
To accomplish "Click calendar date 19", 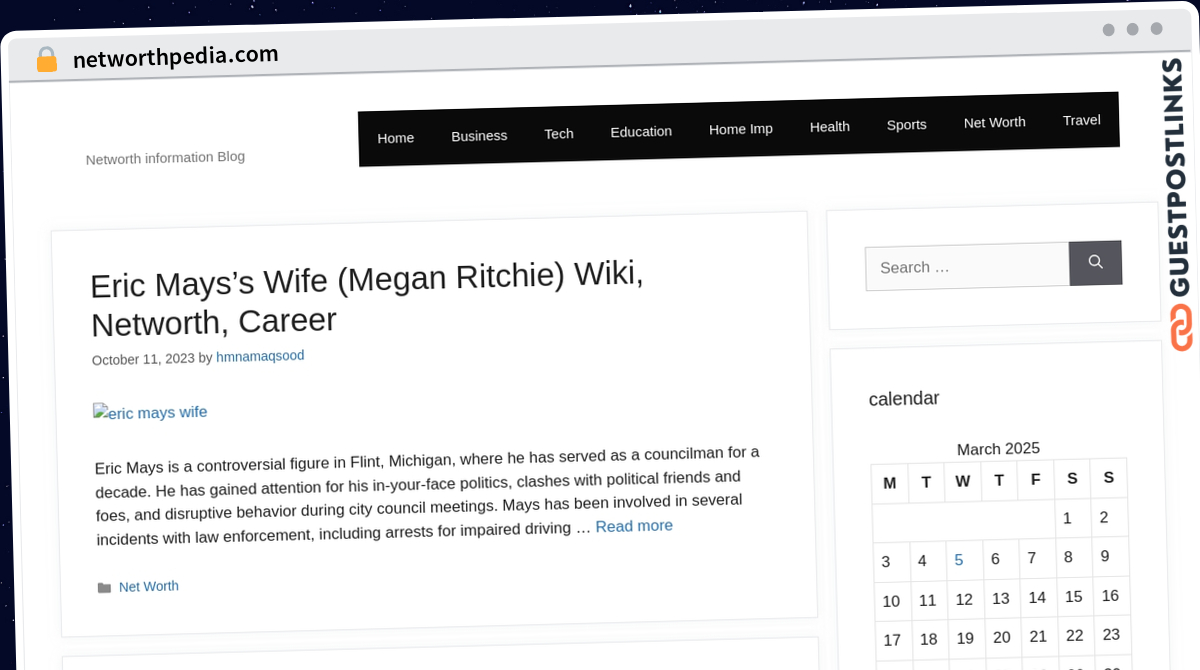I will [x=965, y=639].
